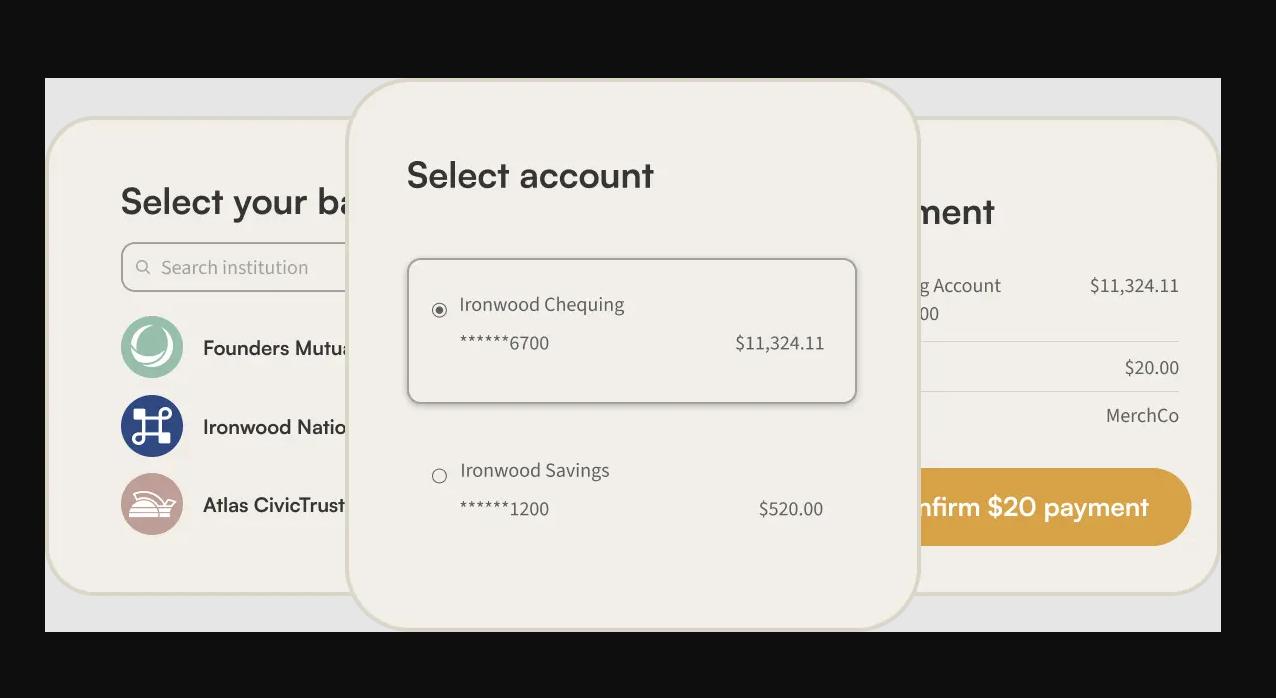This screenshot has height=698, width=1276.
Task: Click the $11,324.11 balance in the Chequing card
Action: pyautogui.click(x=779, y=344)
